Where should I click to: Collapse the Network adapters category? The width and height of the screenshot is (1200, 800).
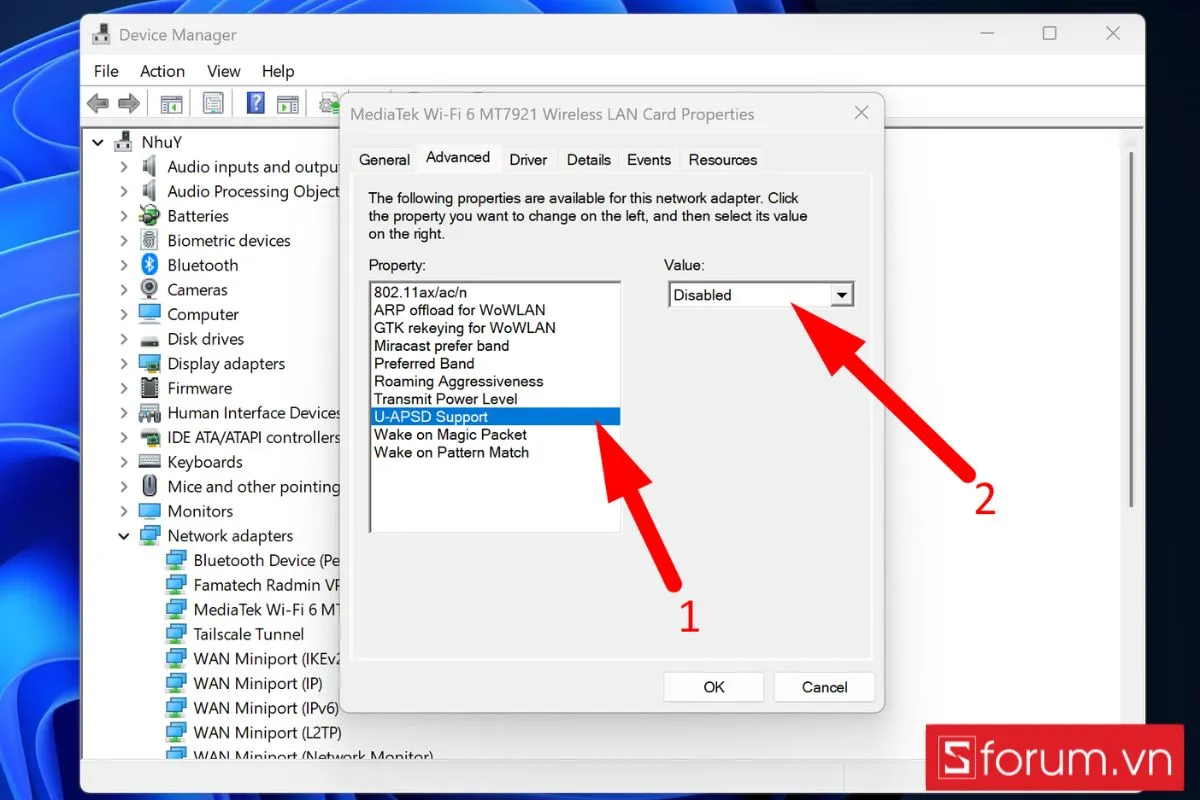tap(124, 535)
